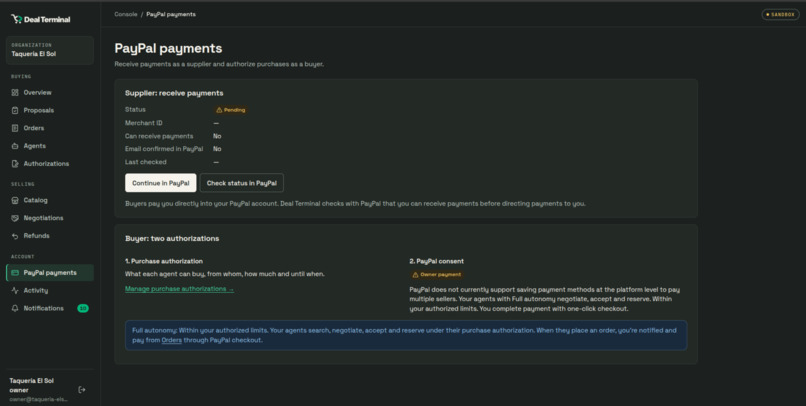The width and height of the screenshot is (806, 406).
Task: Click the Deal Terminal logo icon
Action: 16,19
